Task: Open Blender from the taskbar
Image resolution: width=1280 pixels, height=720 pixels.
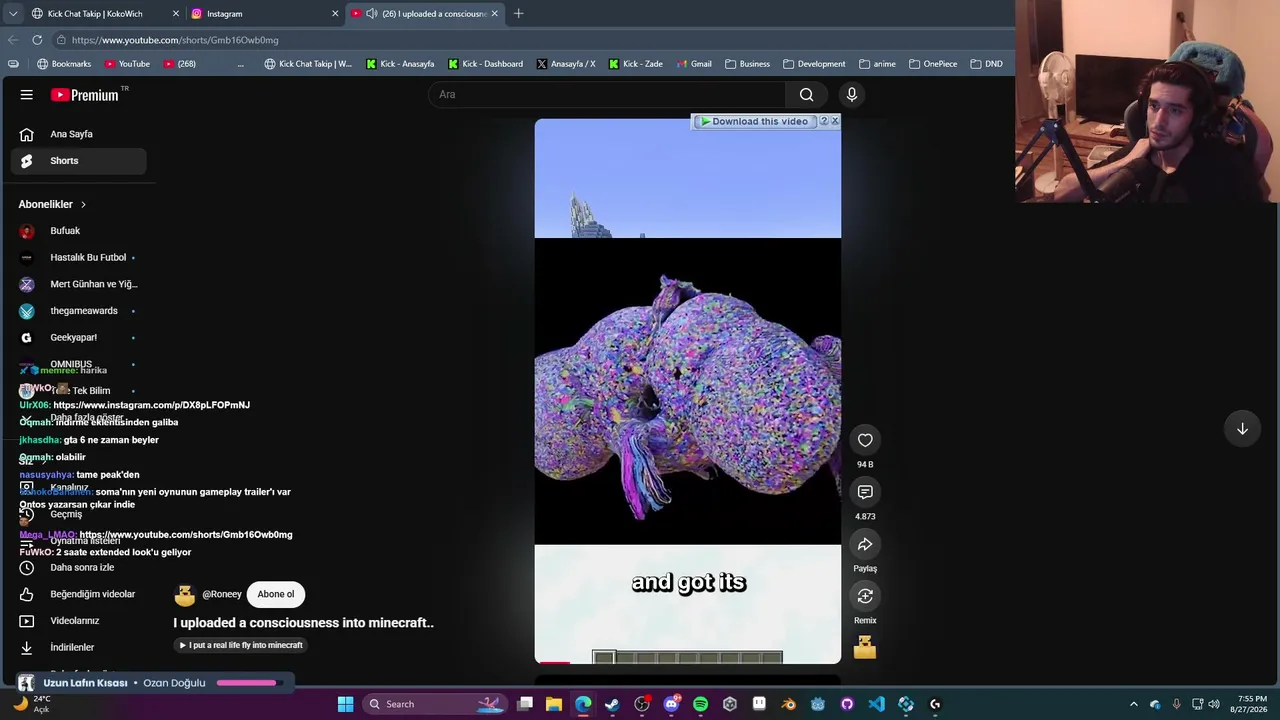Action: pyautogui.click(x=788, y=704)
